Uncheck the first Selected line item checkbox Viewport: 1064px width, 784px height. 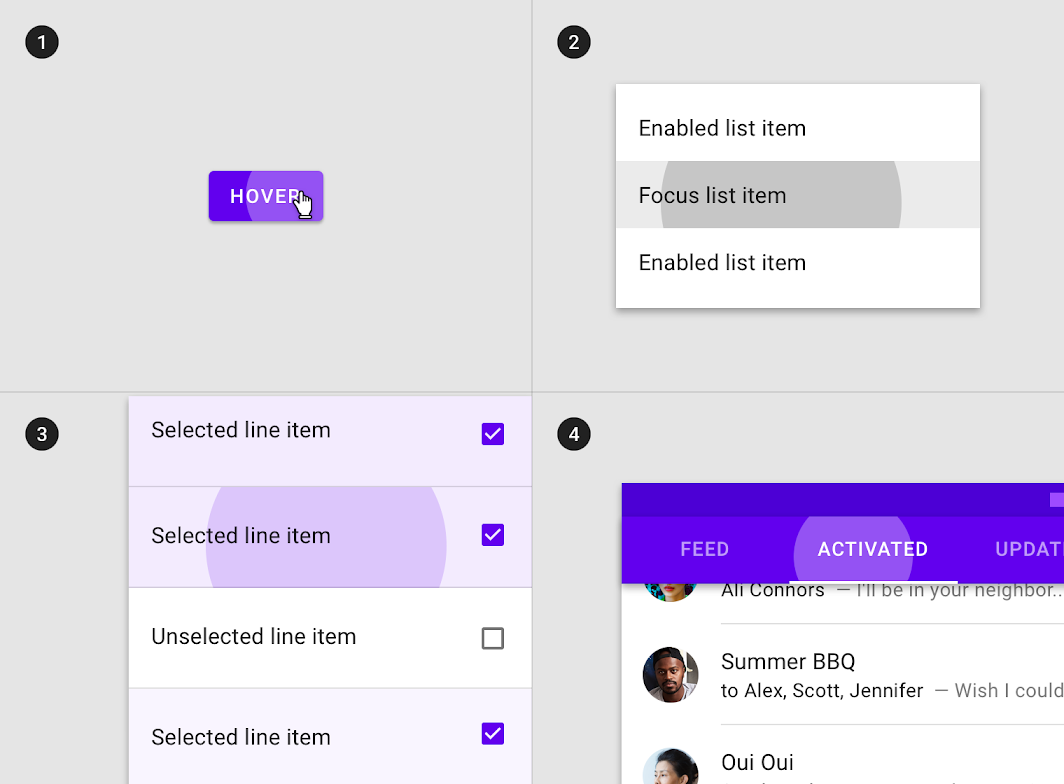pos(493,434)
